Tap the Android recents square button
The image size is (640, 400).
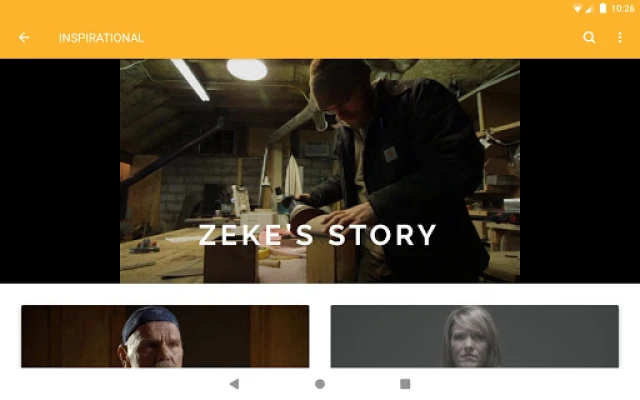pyautogui.click(x=405, y=384)
